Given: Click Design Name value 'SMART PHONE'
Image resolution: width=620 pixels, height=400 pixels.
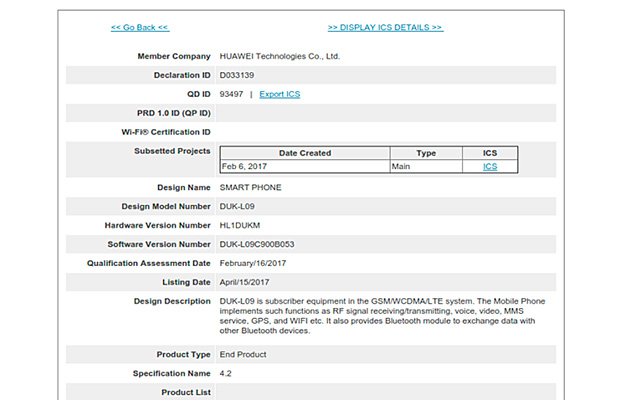Looking at the screenshot, I should (x=250, y=187).
